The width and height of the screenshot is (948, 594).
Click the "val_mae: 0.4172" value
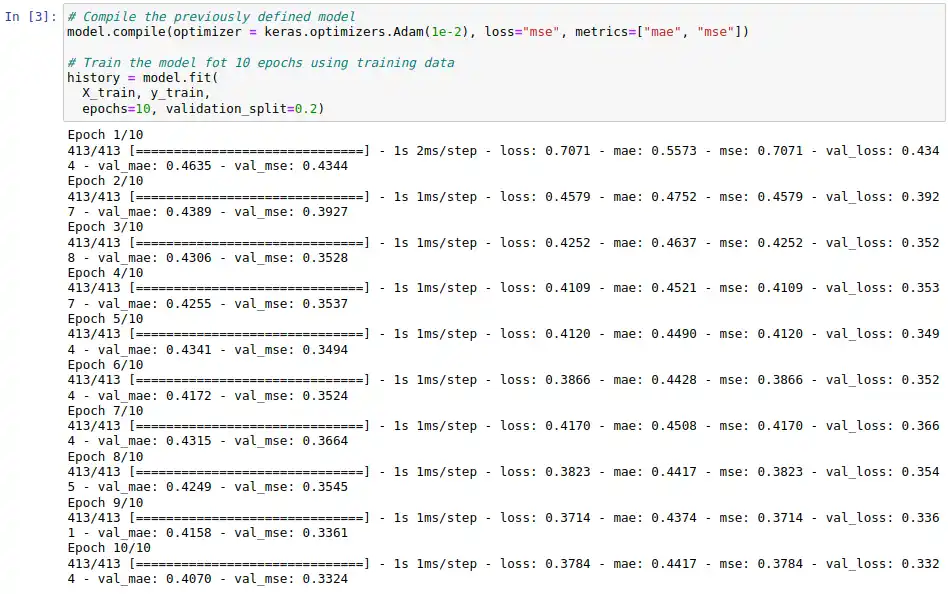(x=155, y=395)
